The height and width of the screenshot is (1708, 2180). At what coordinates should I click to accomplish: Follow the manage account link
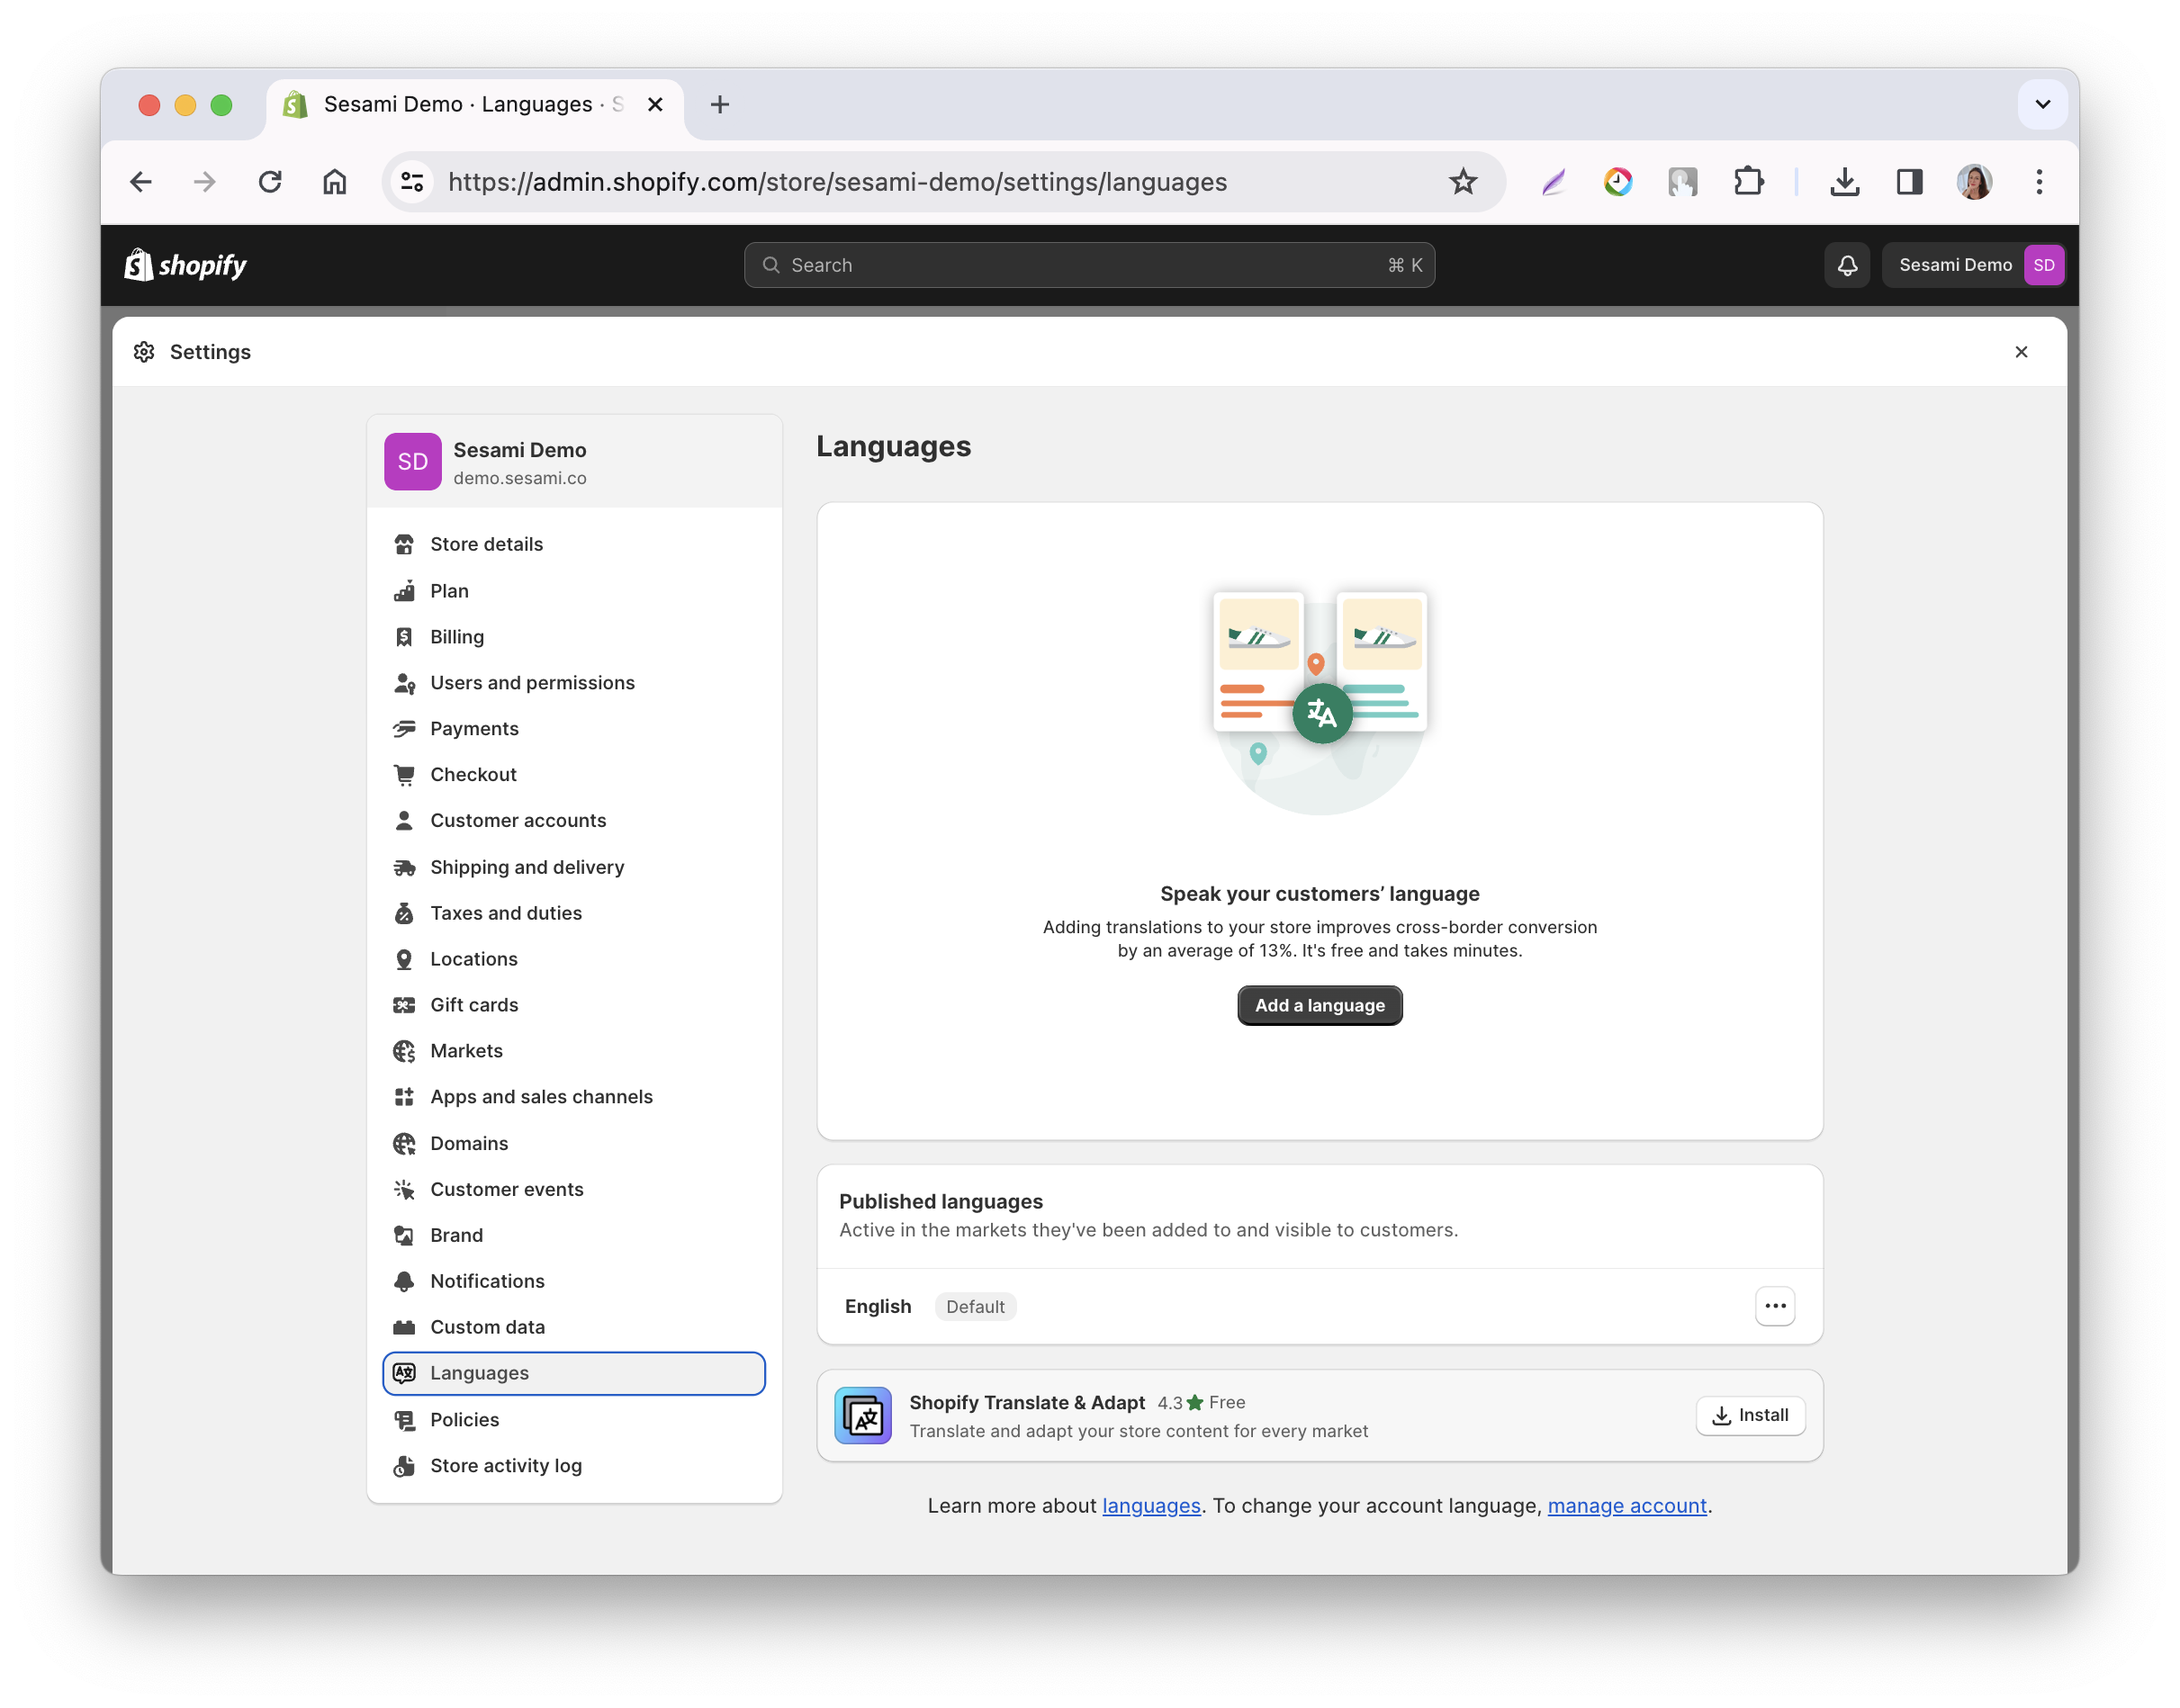coord(1626,1505)
